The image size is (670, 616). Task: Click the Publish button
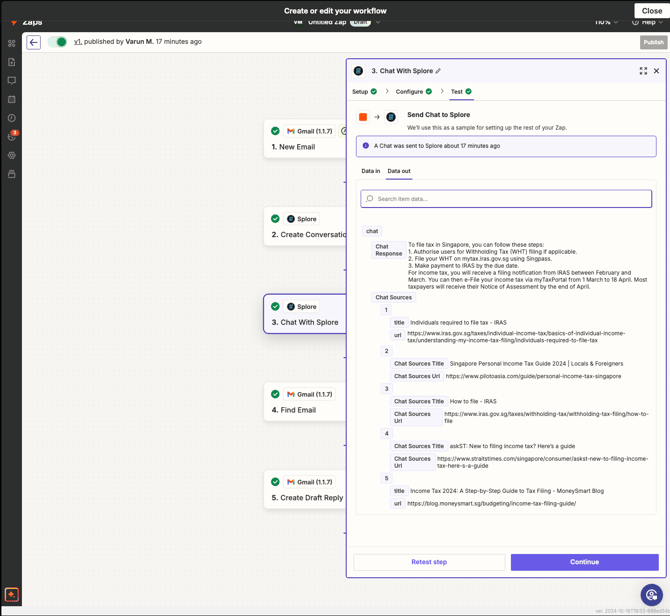(653, 42)
